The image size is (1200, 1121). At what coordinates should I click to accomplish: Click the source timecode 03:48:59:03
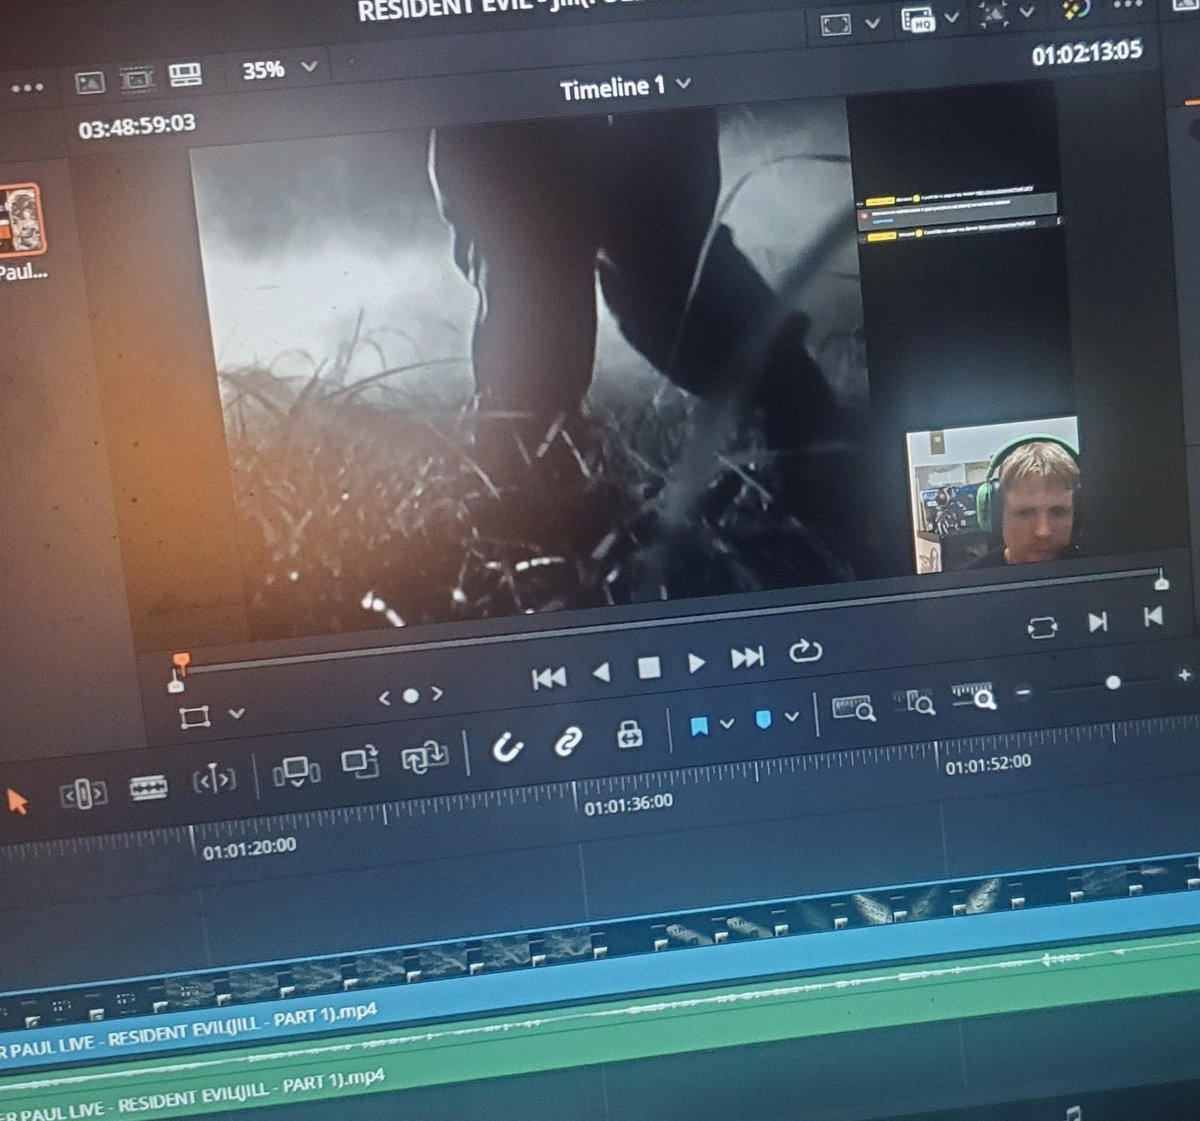click(x=137, y=126)
